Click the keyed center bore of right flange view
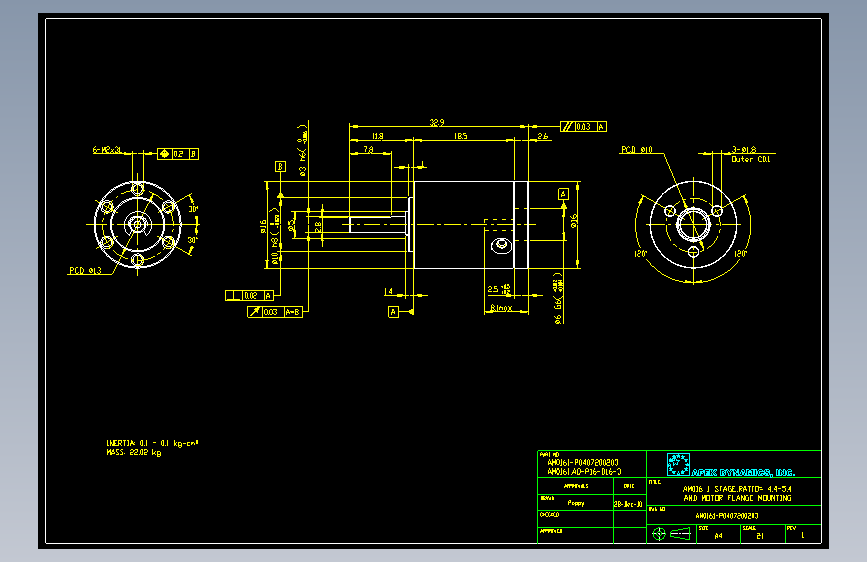The height and width of the screenshot is (562, 867). coord(693,224)
